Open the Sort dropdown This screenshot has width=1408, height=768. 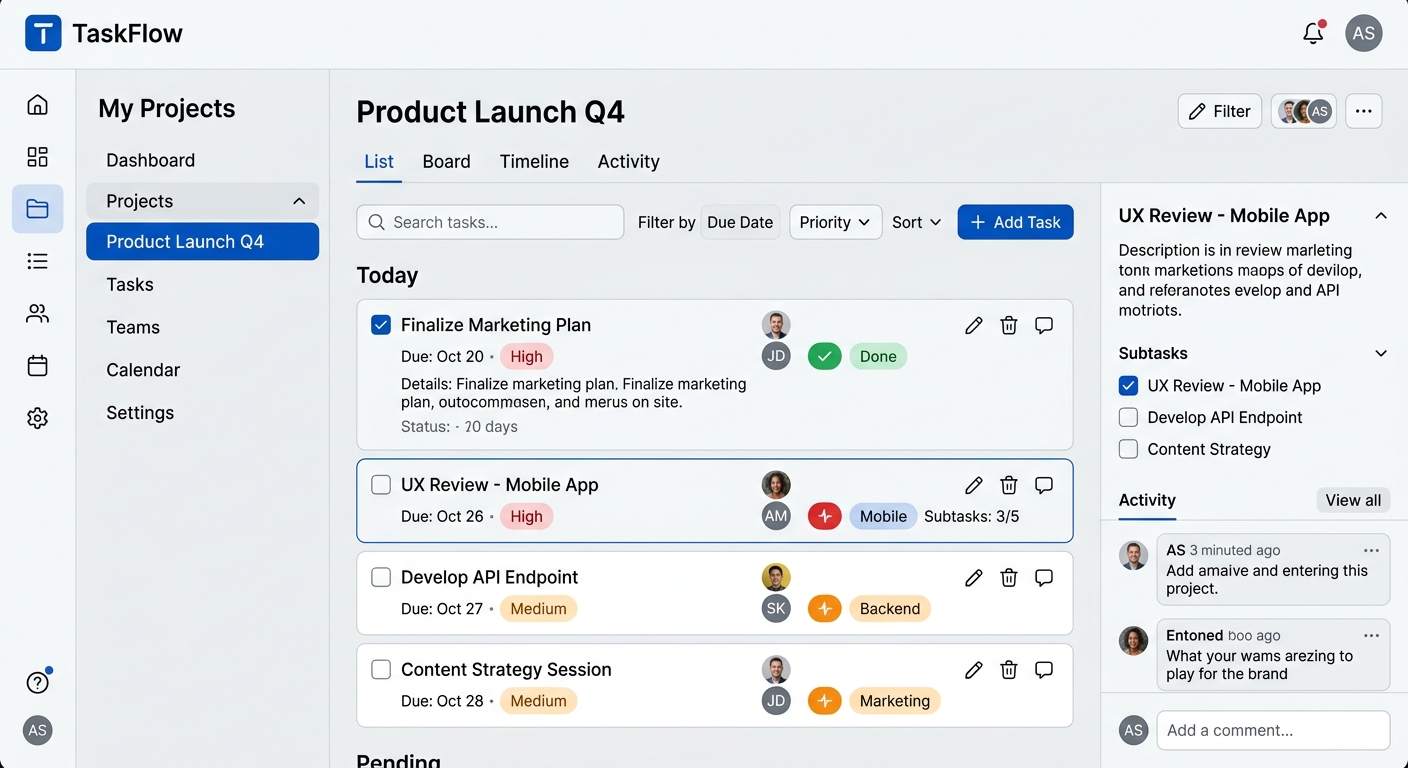(917, 222)
